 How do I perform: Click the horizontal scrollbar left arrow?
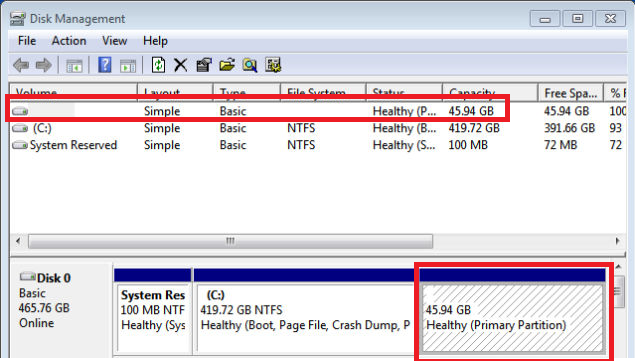[x=18, y=241]
